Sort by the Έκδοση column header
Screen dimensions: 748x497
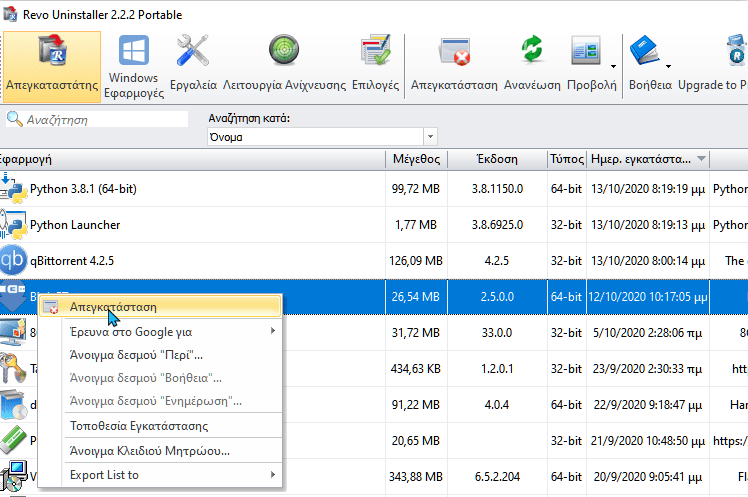497,159
